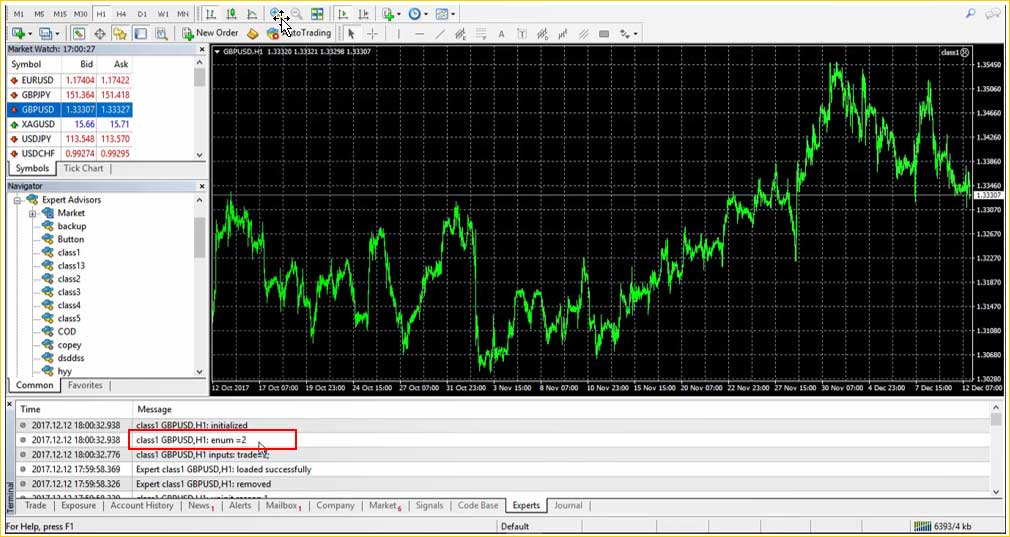Collapse the Expert Advisors tree node
The height and width of the screenshot is (537, 1010).
coord(17,200)
